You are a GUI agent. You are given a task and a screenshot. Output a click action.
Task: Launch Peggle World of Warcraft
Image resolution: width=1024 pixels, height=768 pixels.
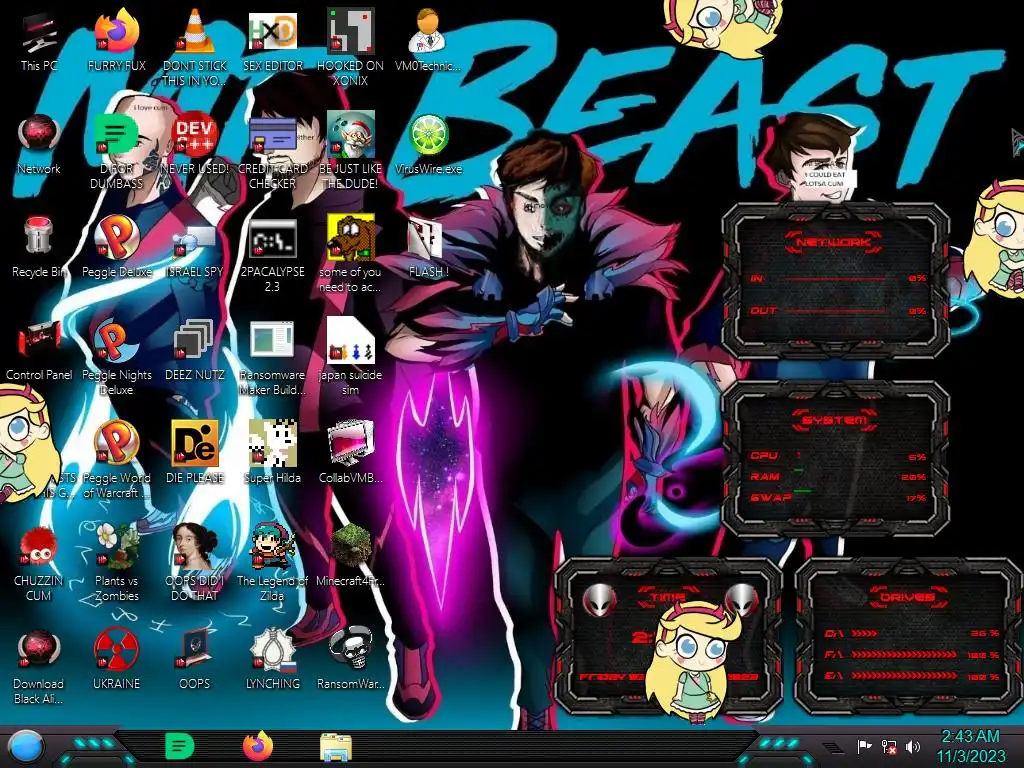[x=116, y=460]
